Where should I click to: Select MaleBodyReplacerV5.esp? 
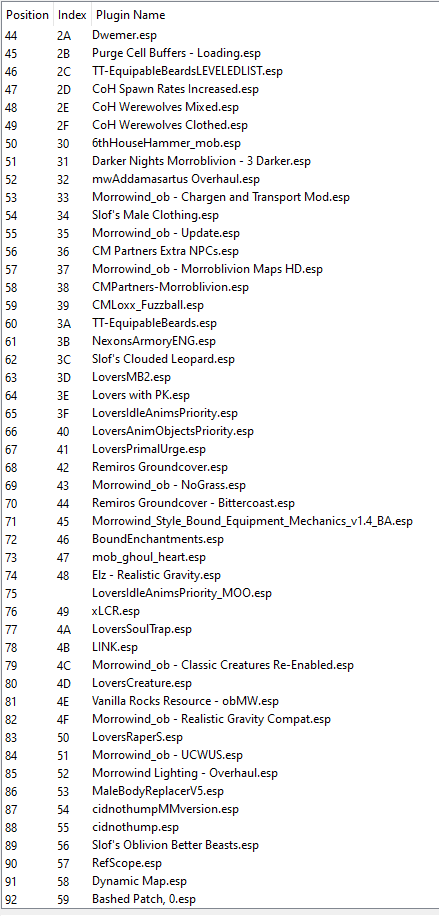point(157,791)
